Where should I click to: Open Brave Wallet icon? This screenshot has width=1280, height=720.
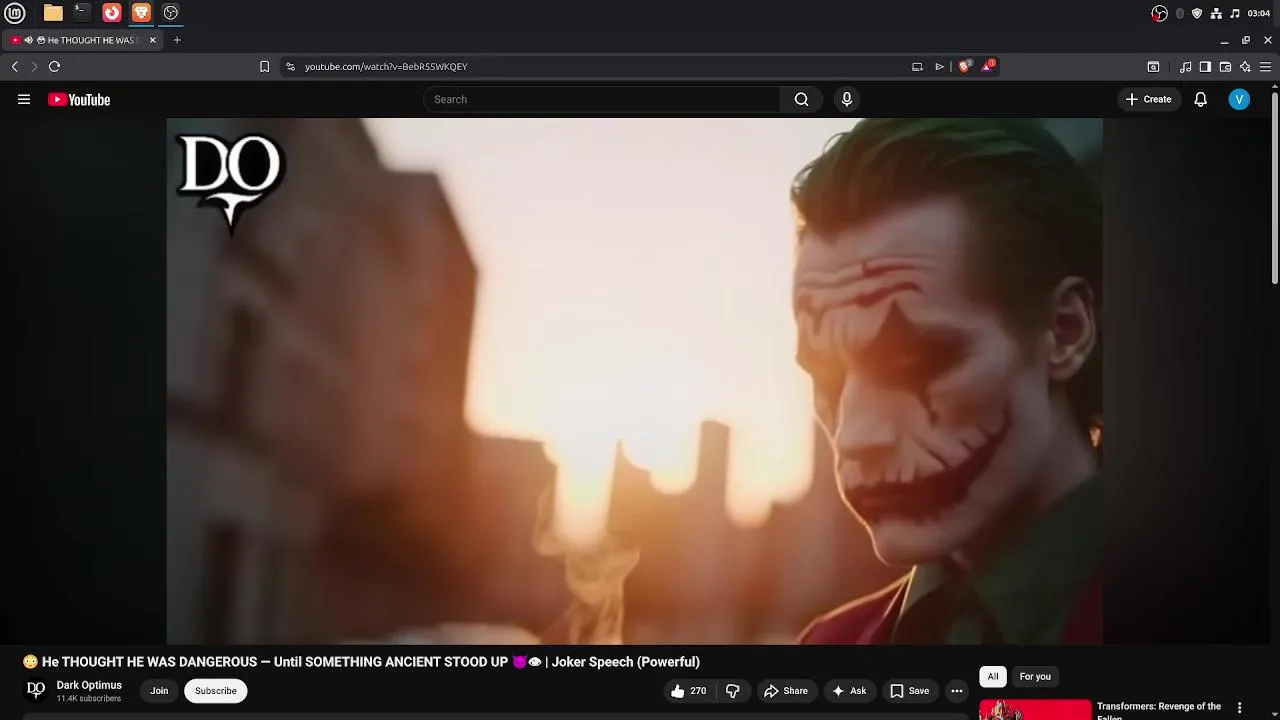click(1225, 67)
